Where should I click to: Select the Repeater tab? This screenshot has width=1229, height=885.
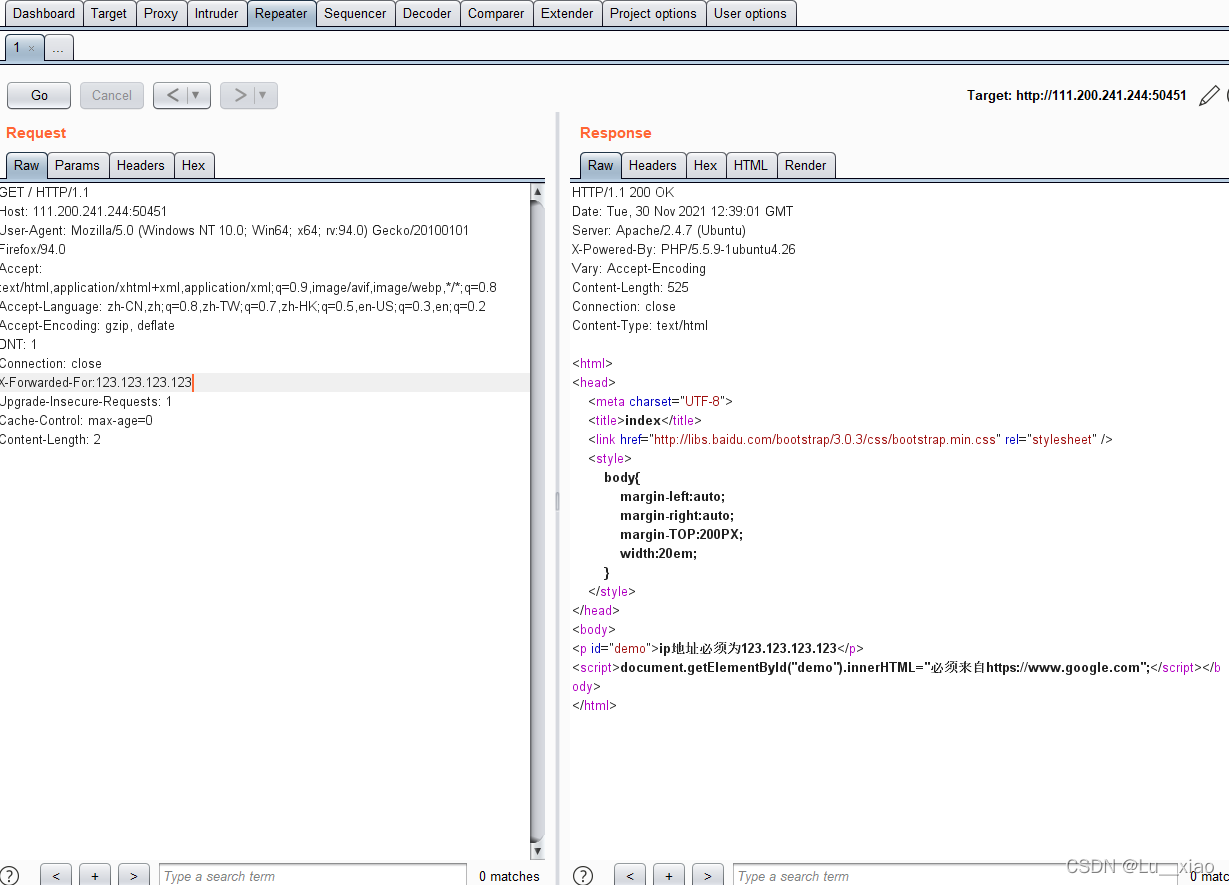[x=281, y=13]
